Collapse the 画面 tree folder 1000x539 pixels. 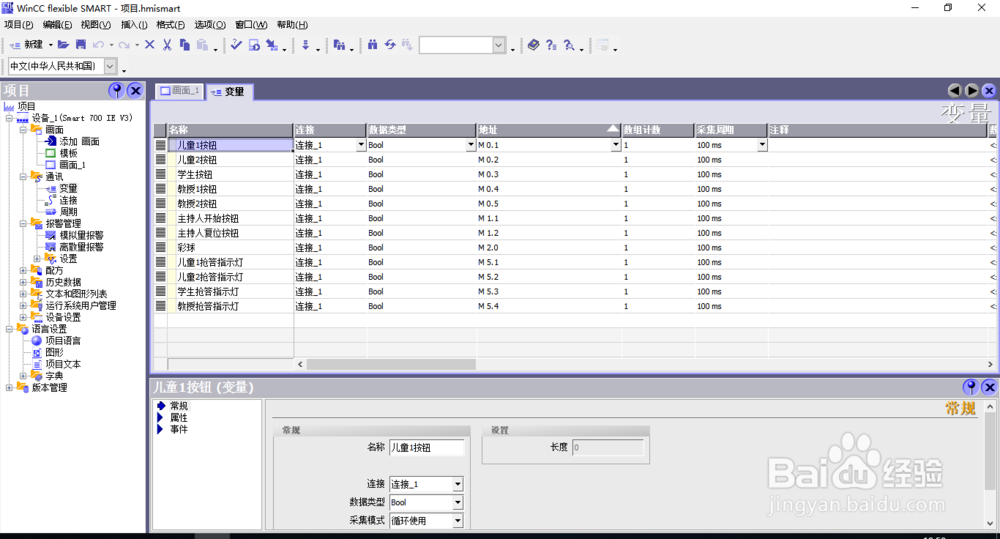pyautogui.click(x=23, y=129)
